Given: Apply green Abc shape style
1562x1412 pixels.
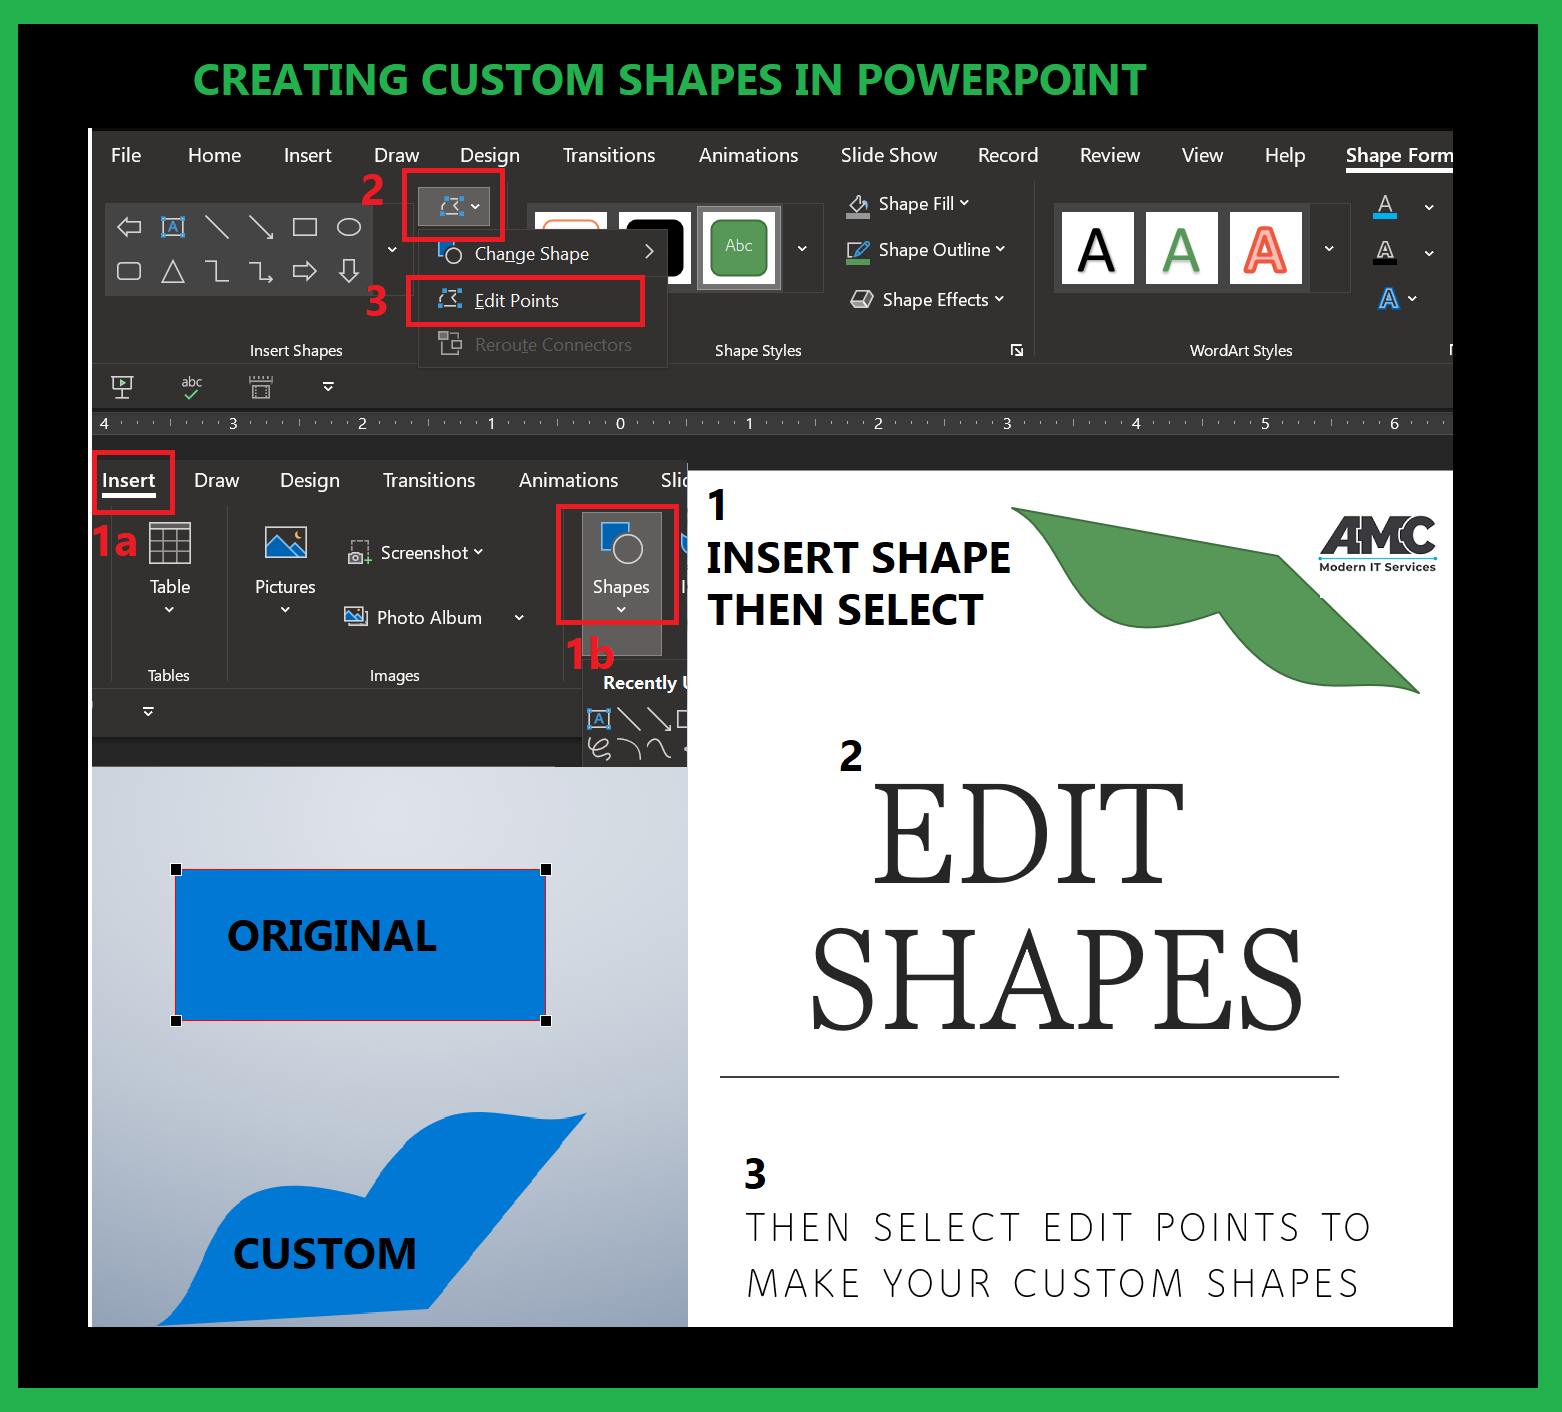Looking at the screenshot, I should click(739, 248).
